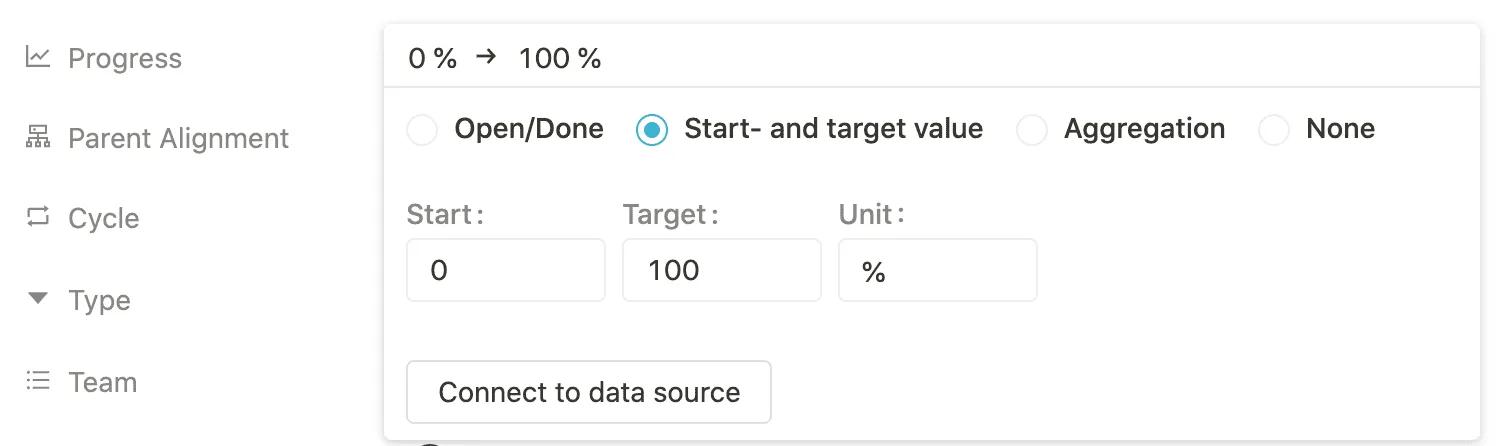Image resolution: width=1506 pixels, height=446 pixels.
Task: Click the 0 % → 100 % progress summary
Action: [x=505, y=59]
